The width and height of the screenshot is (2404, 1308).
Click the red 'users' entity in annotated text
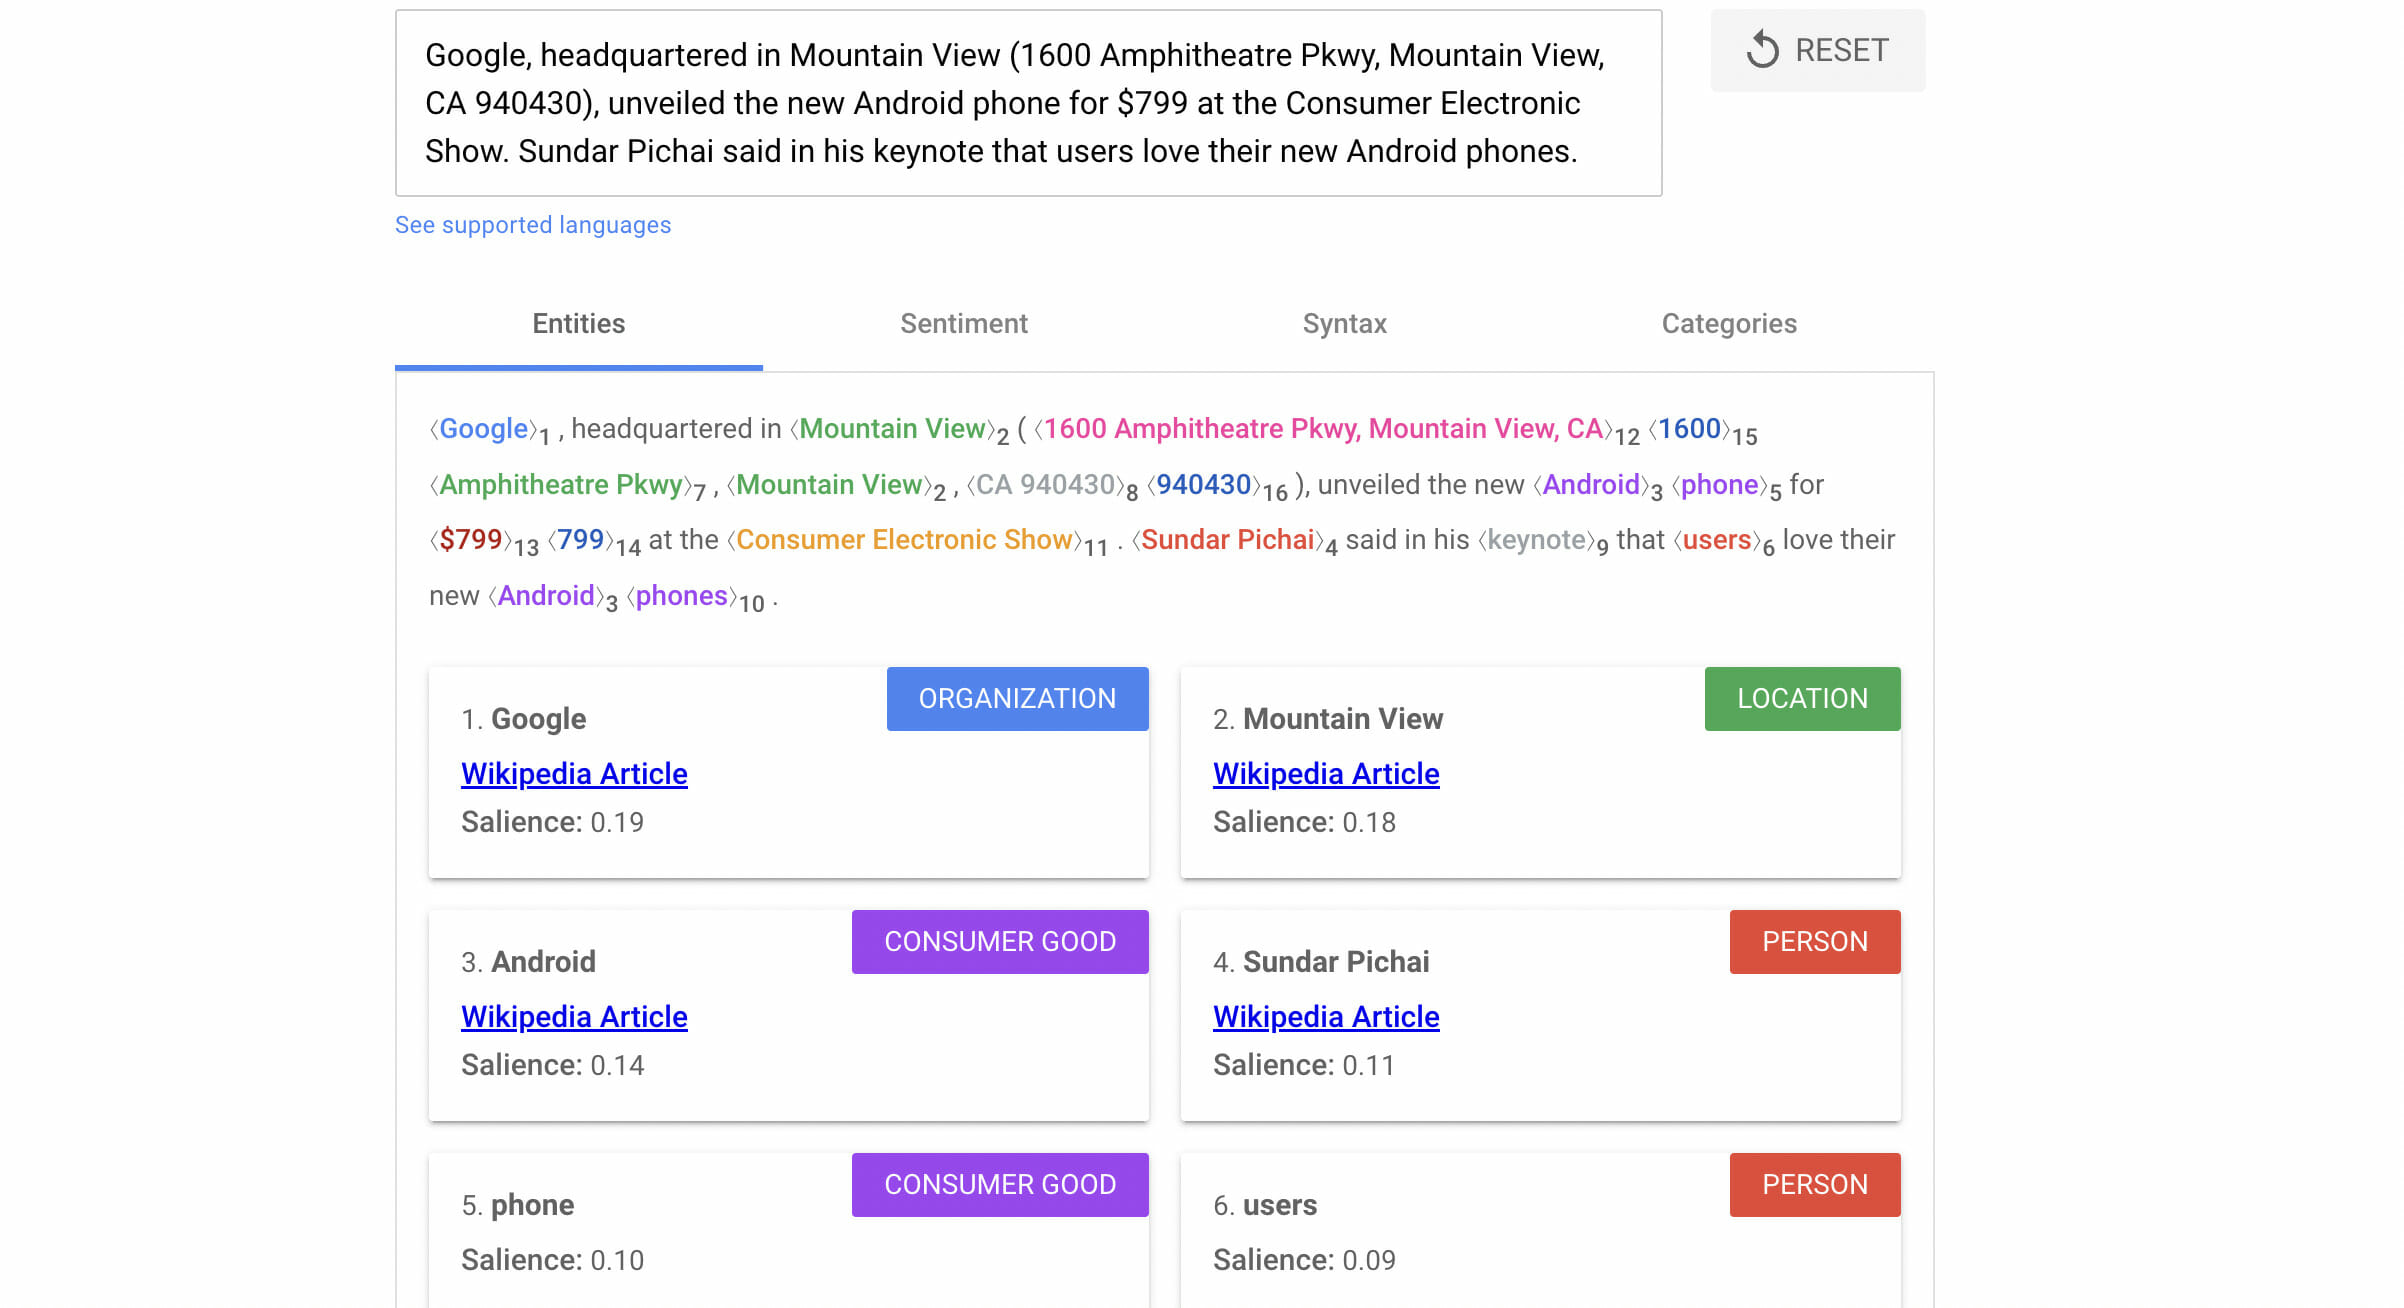[1716, 540]
